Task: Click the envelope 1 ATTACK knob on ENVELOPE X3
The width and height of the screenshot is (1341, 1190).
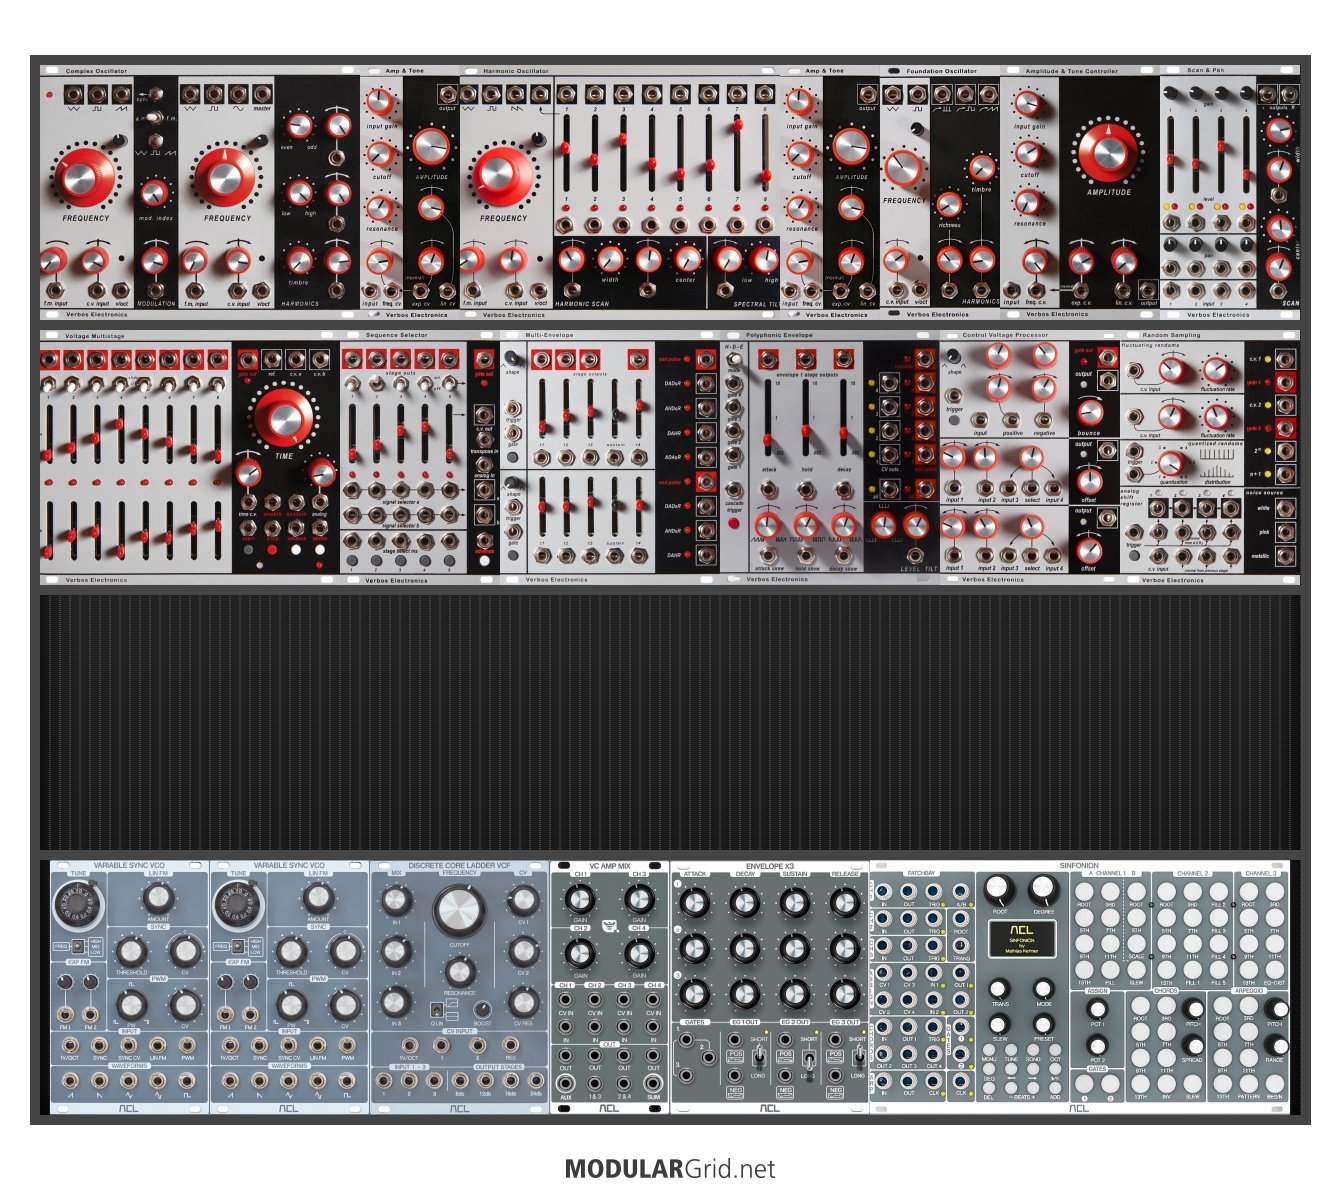Action: pyautogui.click(x=694, y=903)
